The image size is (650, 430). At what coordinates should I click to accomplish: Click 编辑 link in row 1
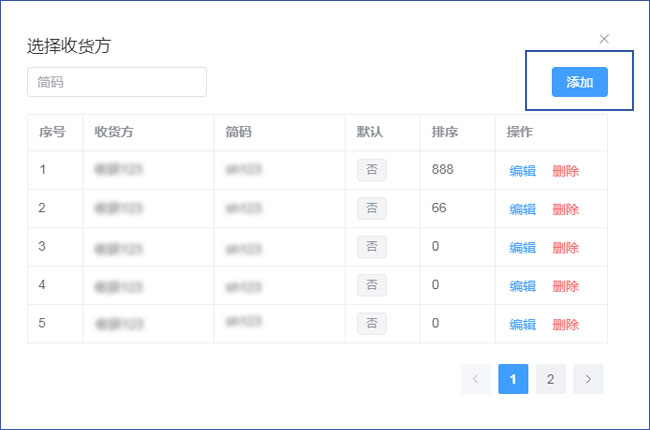click(522, 171)
